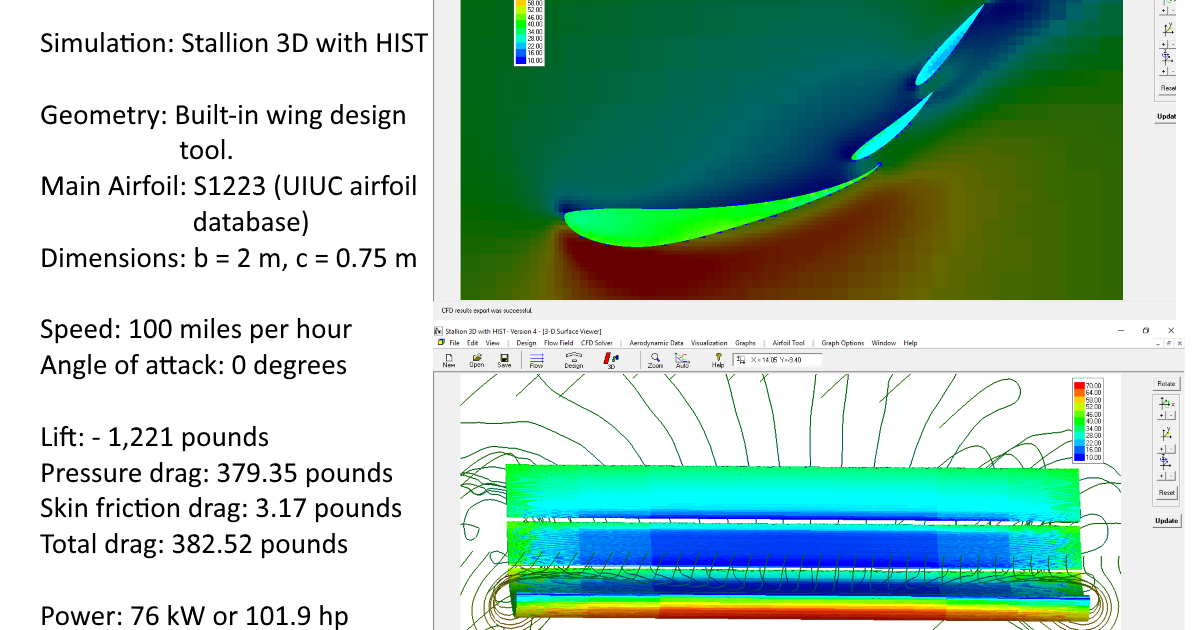
Task: Click the Auto scaling icon
Action: [x=683, y=358]
